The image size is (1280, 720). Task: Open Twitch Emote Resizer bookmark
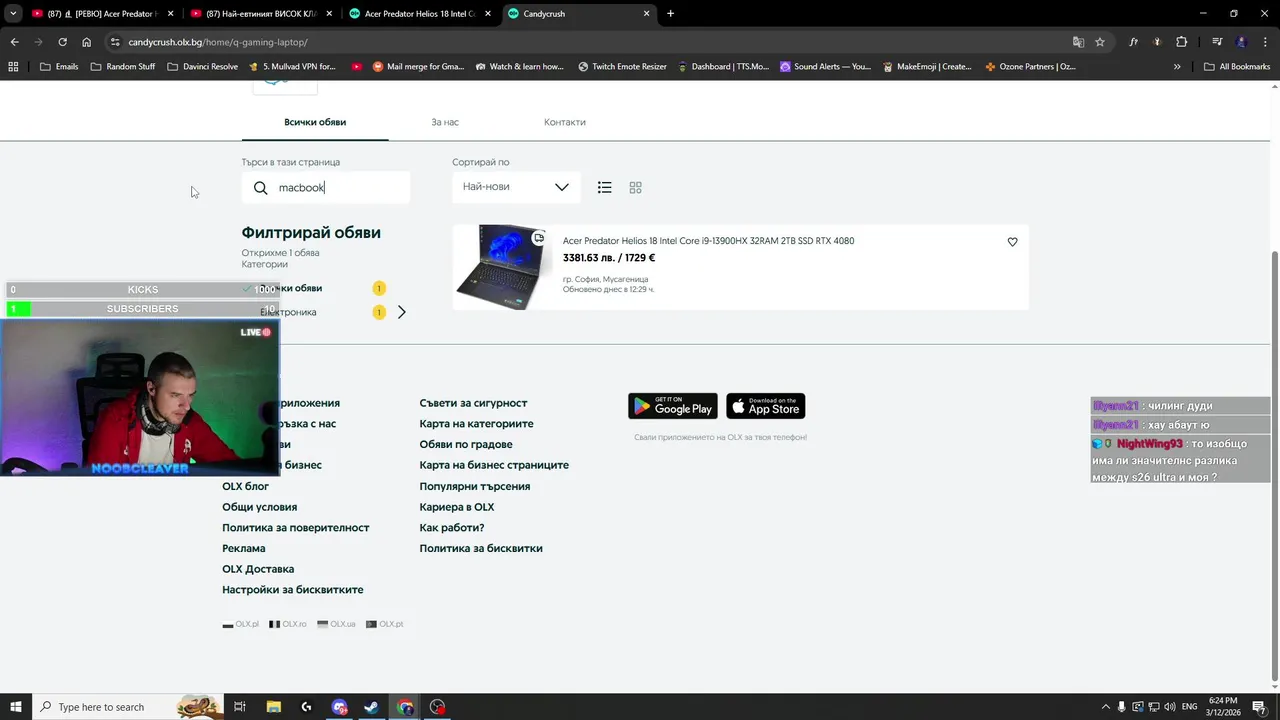(x=622, y=66)
